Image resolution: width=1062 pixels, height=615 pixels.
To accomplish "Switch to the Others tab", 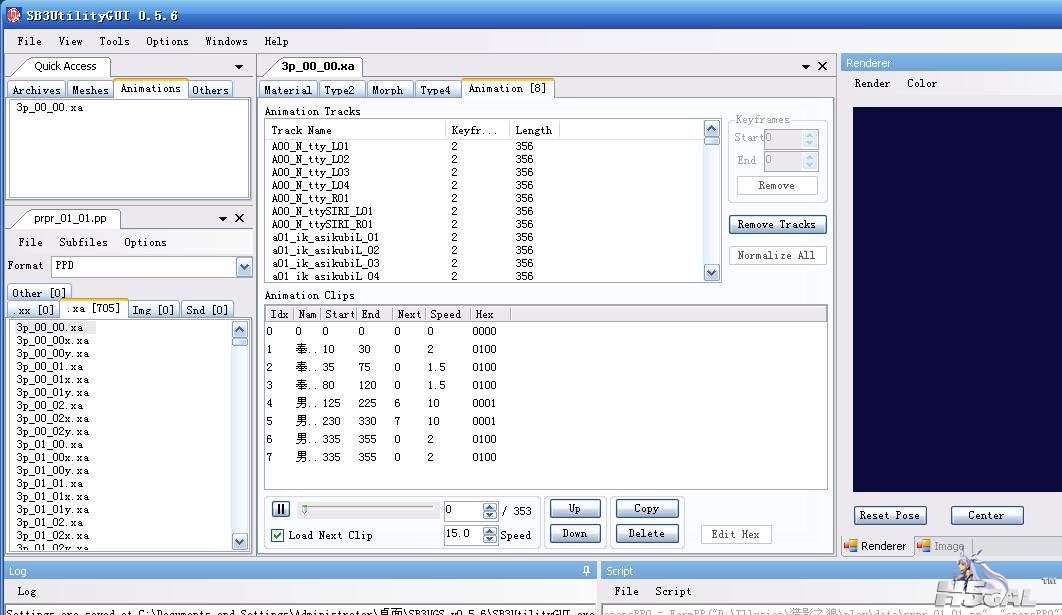I will pyautogui.click(x=210, y=90).
